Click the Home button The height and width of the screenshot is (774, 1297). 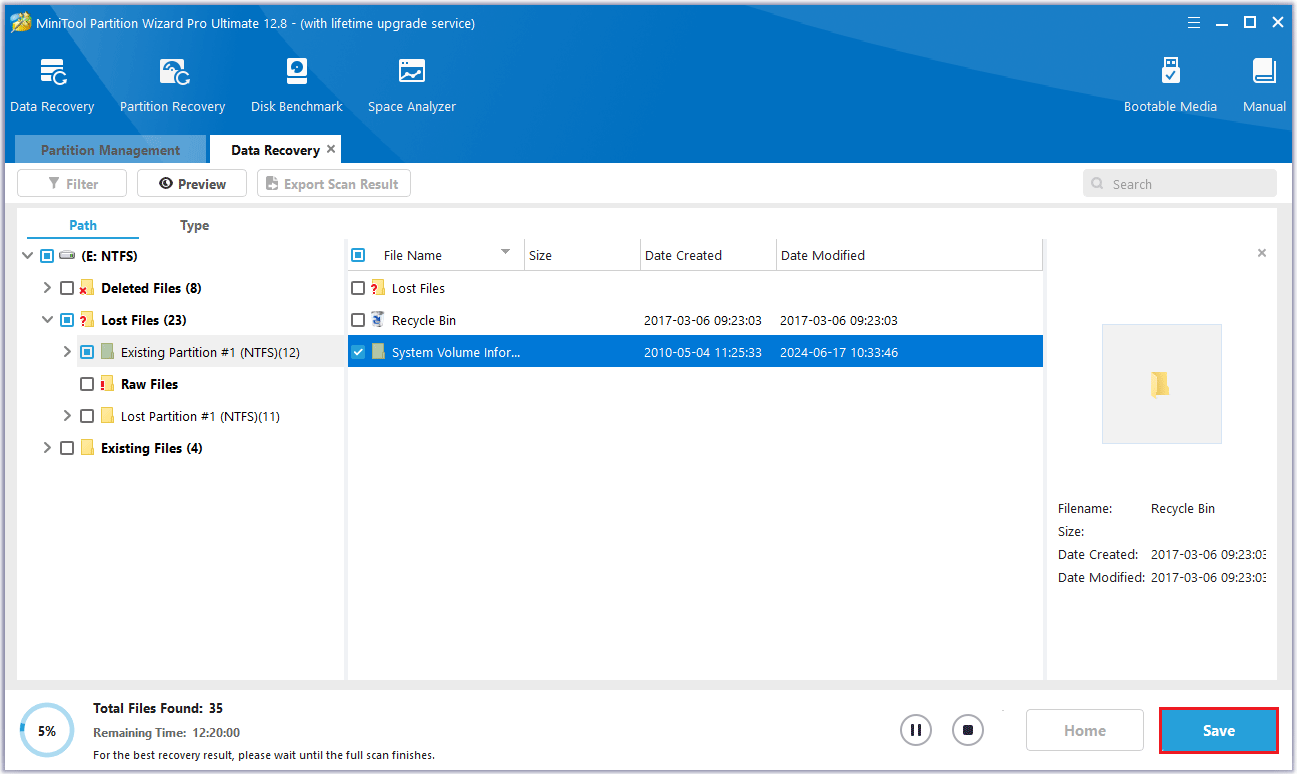(1085, 730)
